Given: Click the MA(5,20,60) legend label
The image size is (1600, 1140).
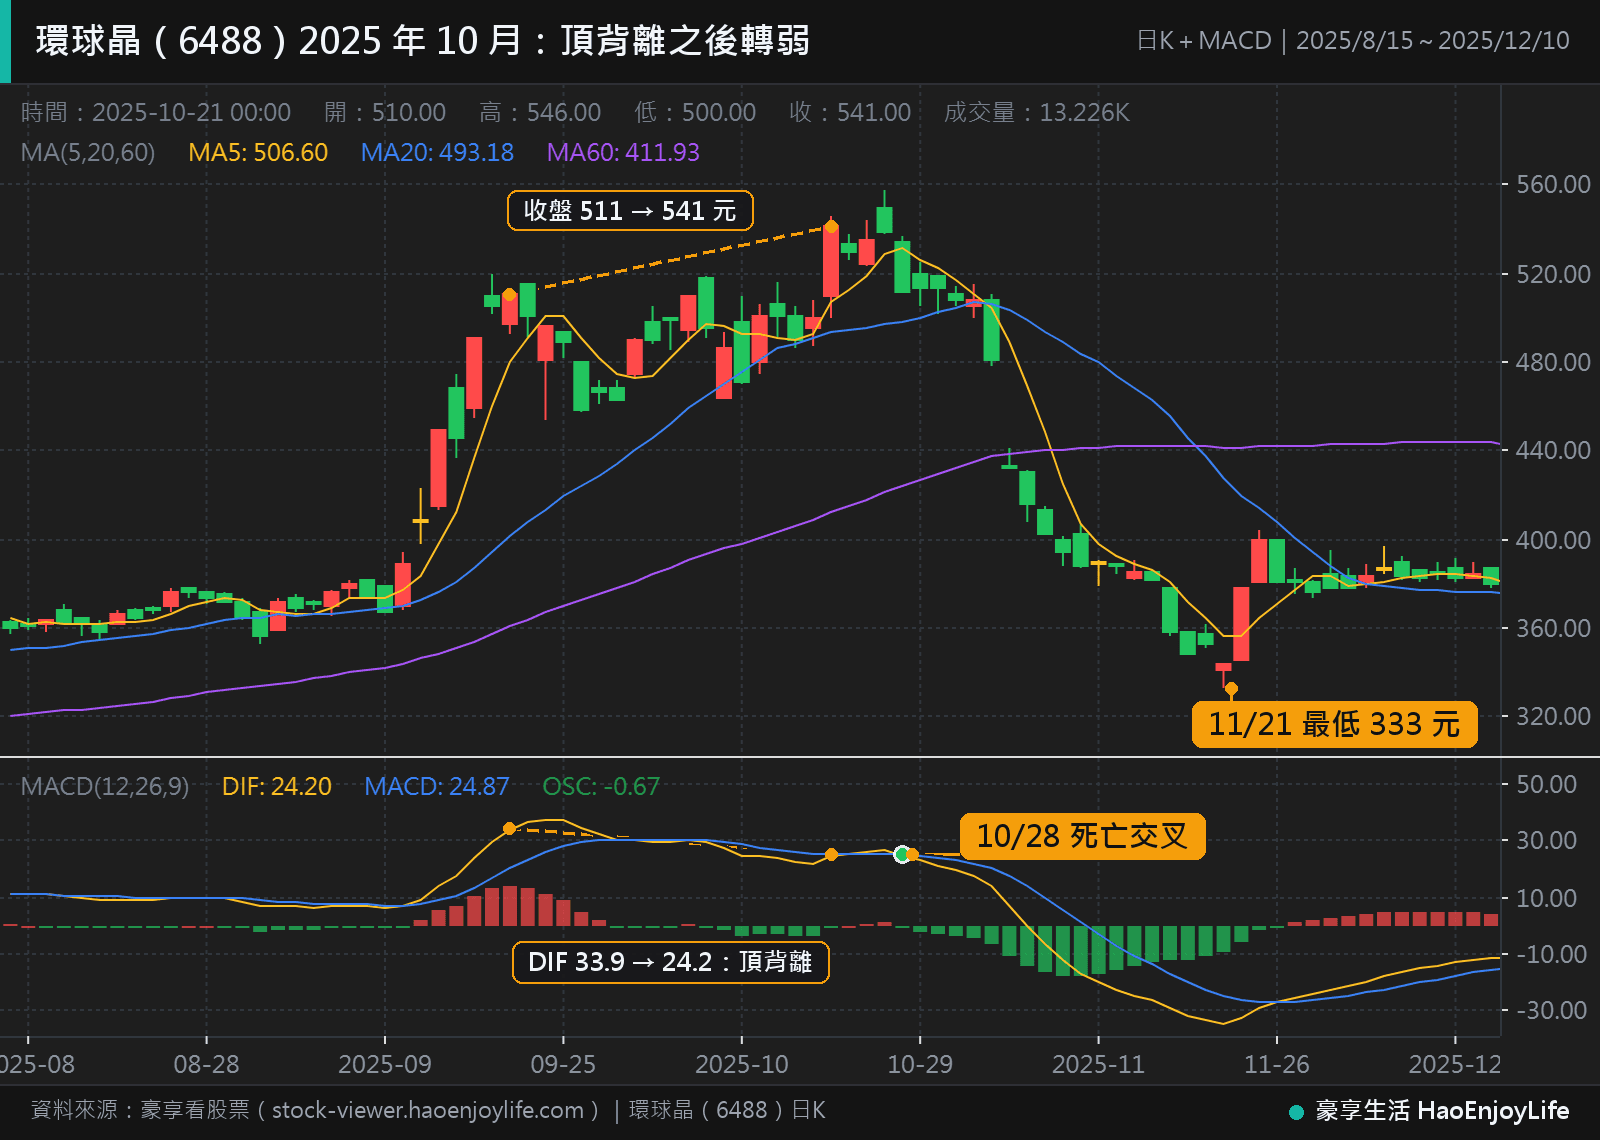Looking at the screenshot, I should pyautogui.click(x=88, y=153).
